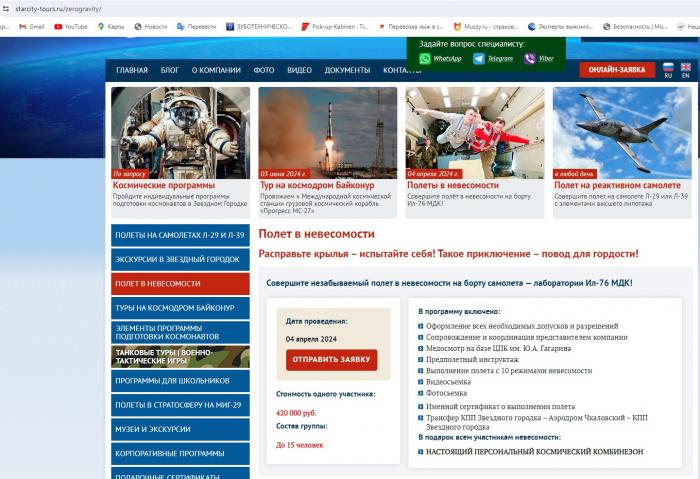Click 'До 15 человек' group size text

299,445
